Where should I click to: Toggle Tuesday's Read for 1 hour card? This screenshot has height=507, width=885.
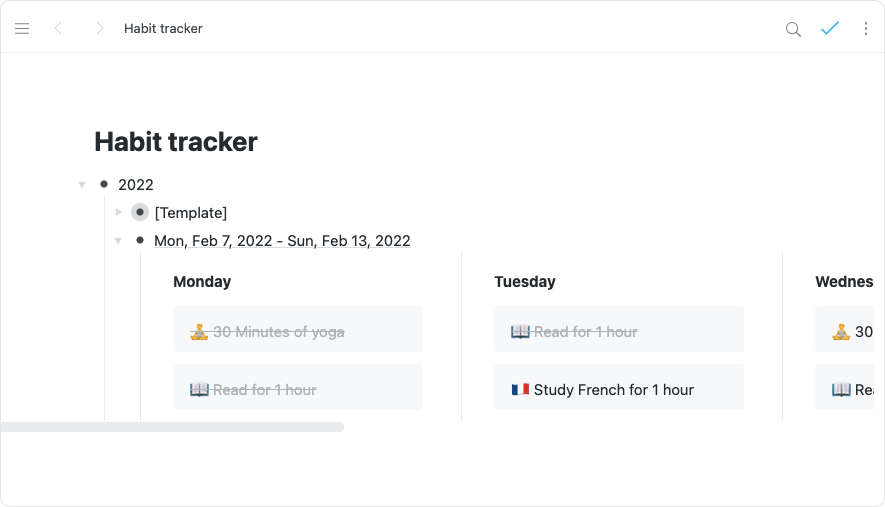point(618,331)
